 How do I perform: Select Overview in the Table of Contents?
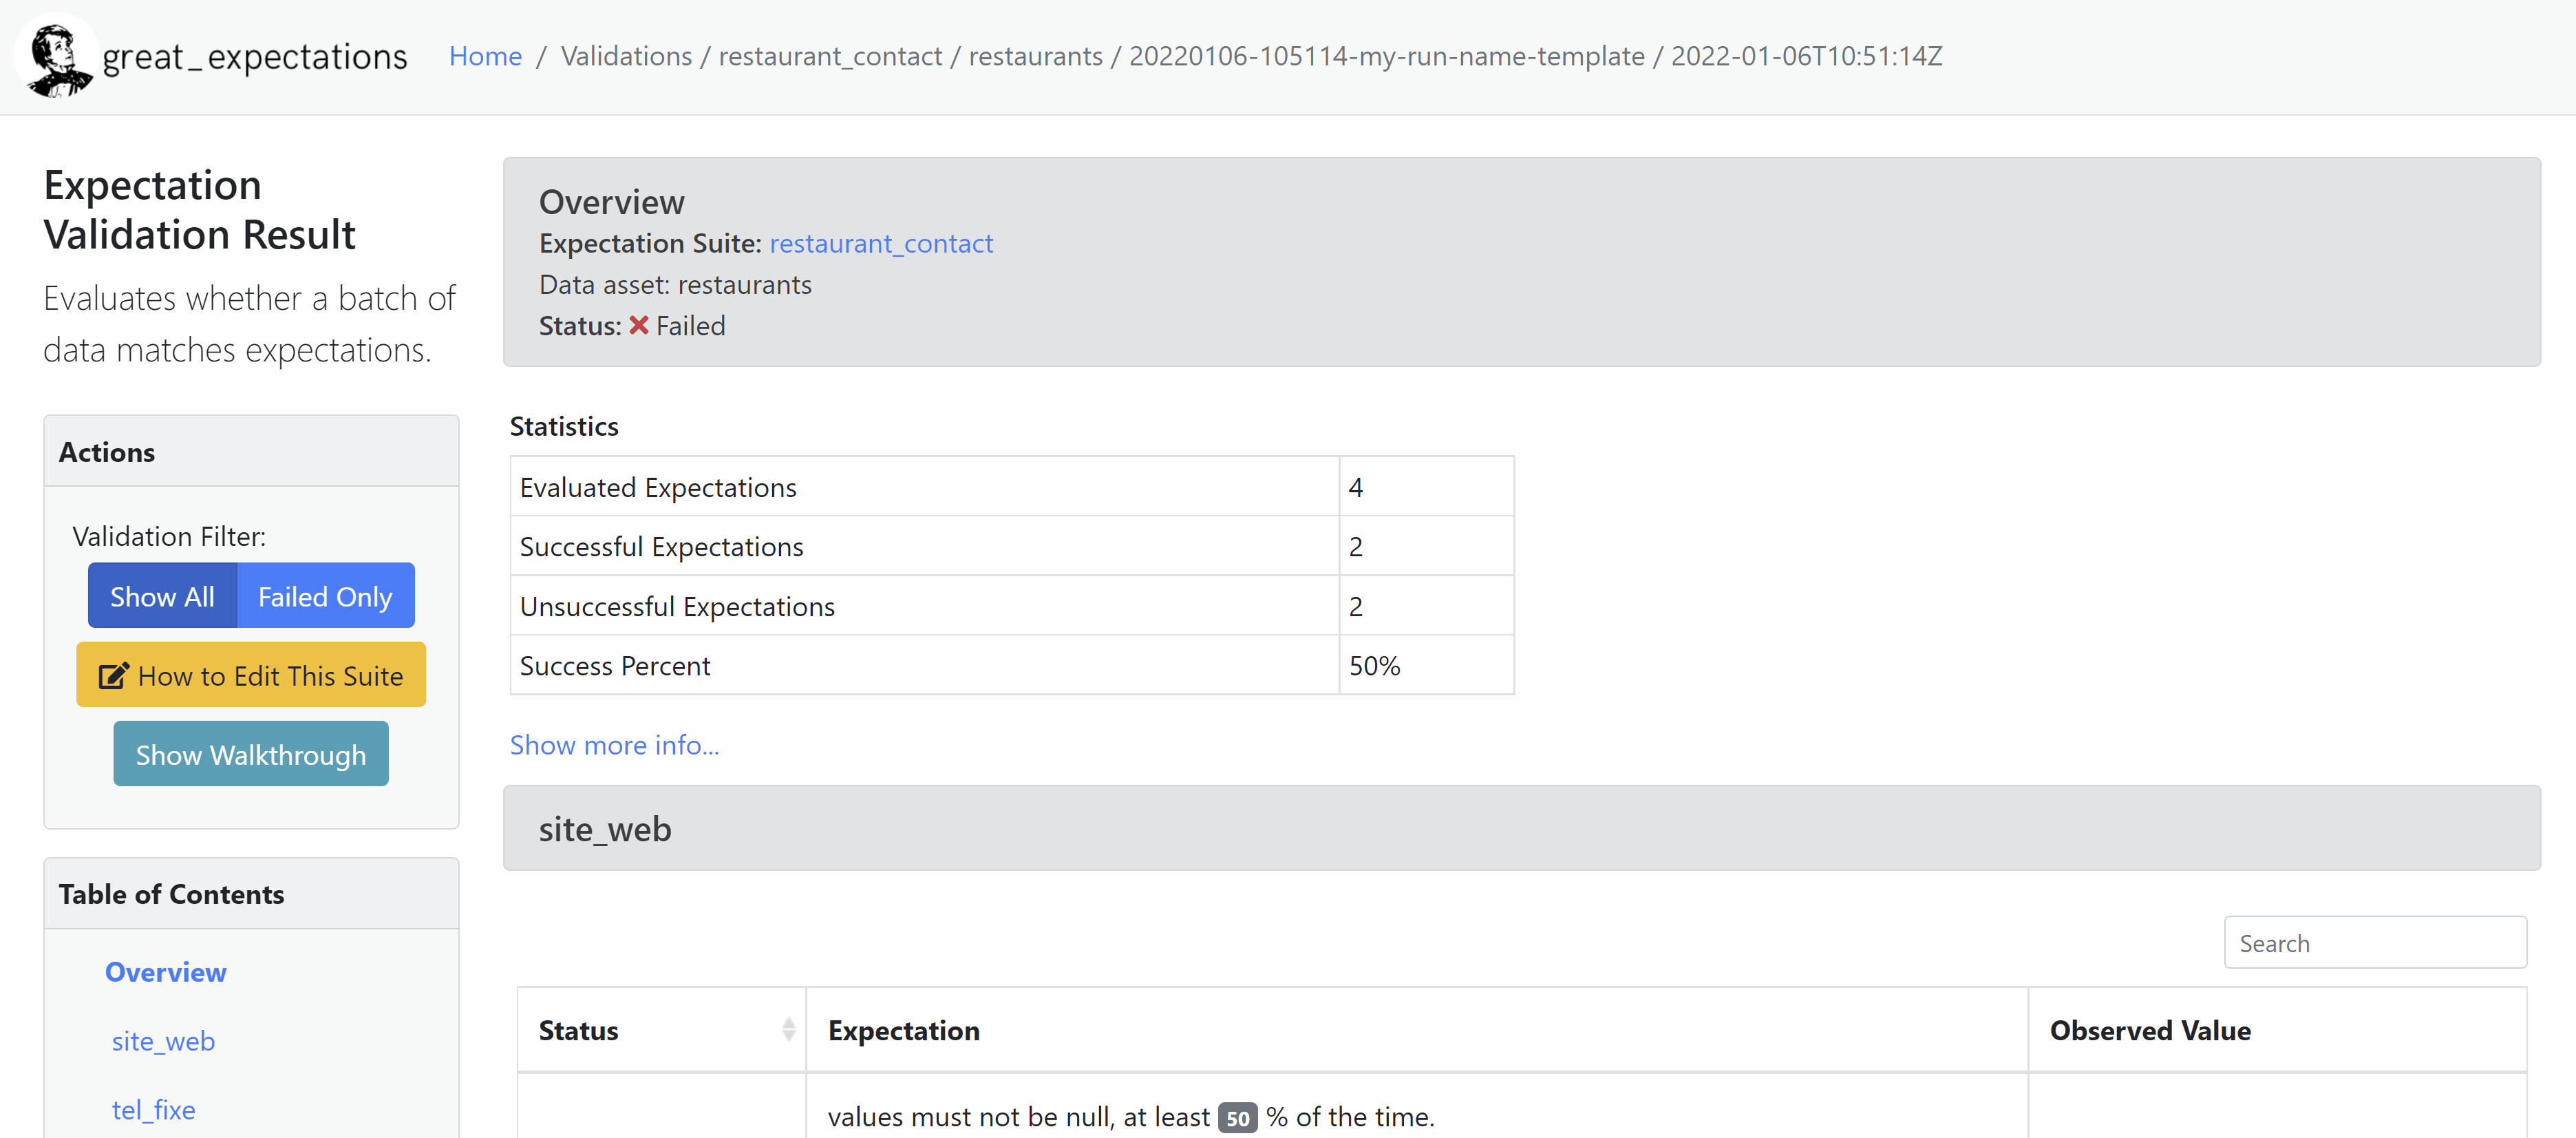pos(165,971)
